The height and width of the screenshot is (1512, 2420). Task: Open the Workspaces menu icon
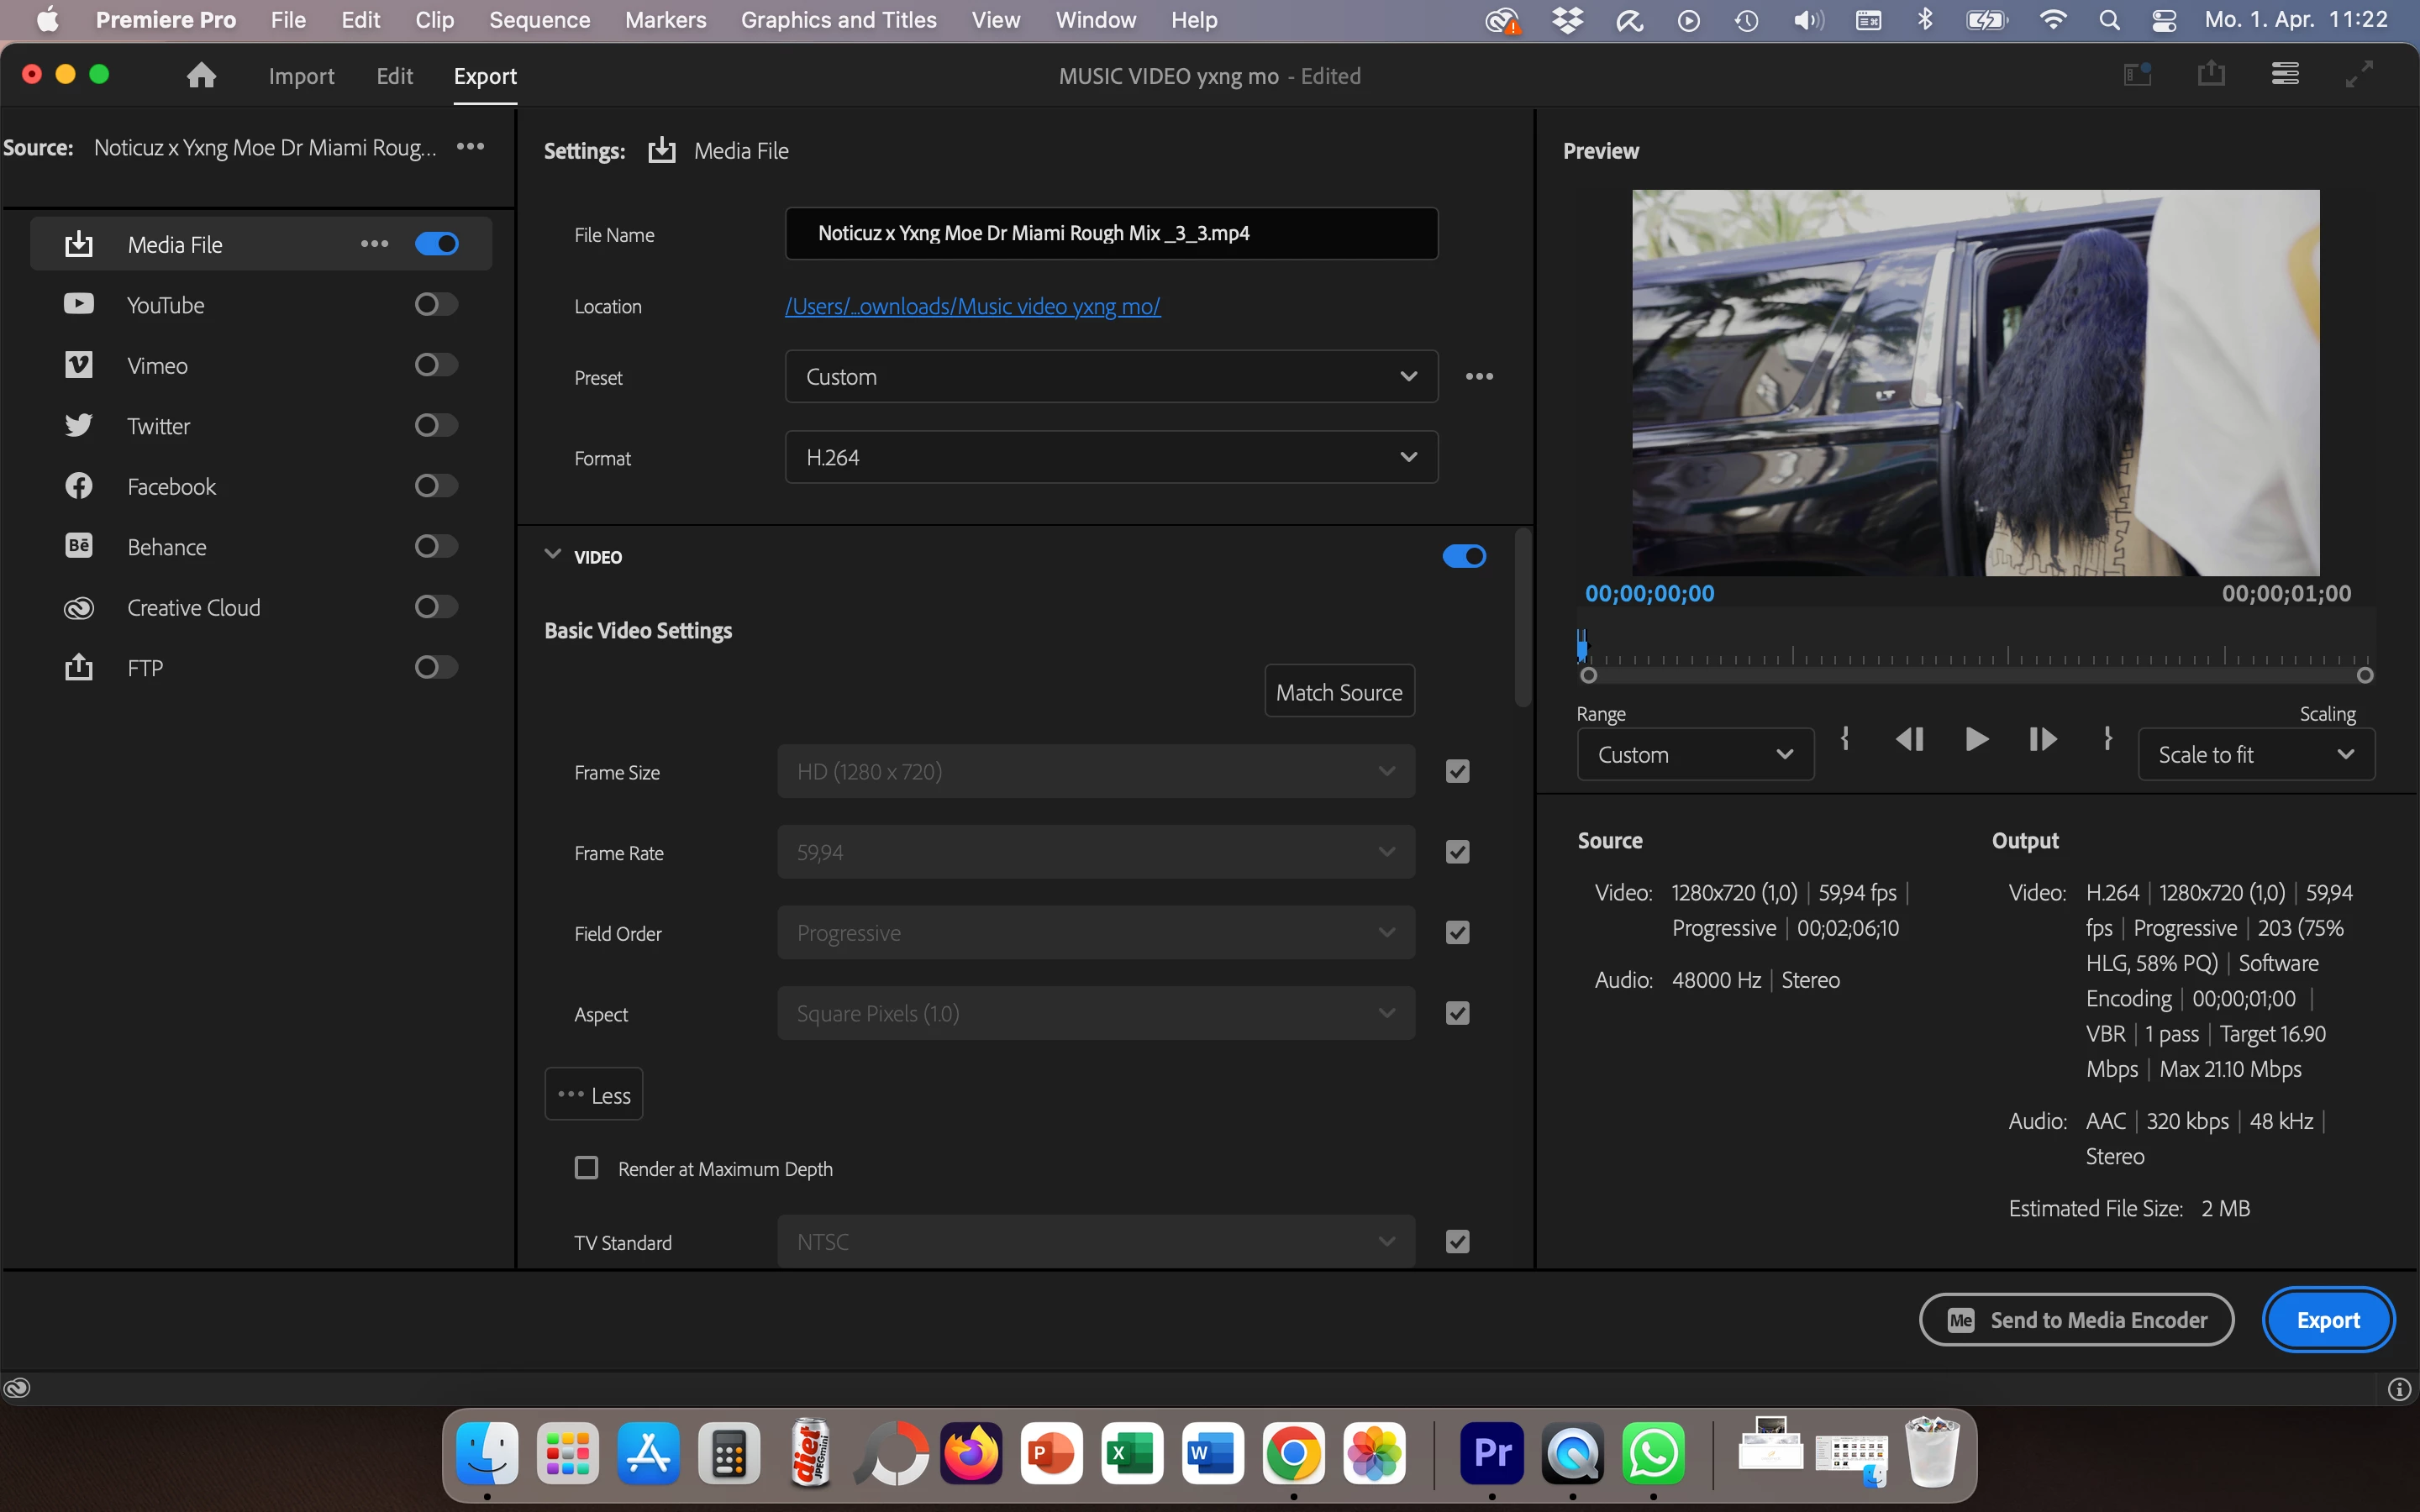click(2285, 74)
